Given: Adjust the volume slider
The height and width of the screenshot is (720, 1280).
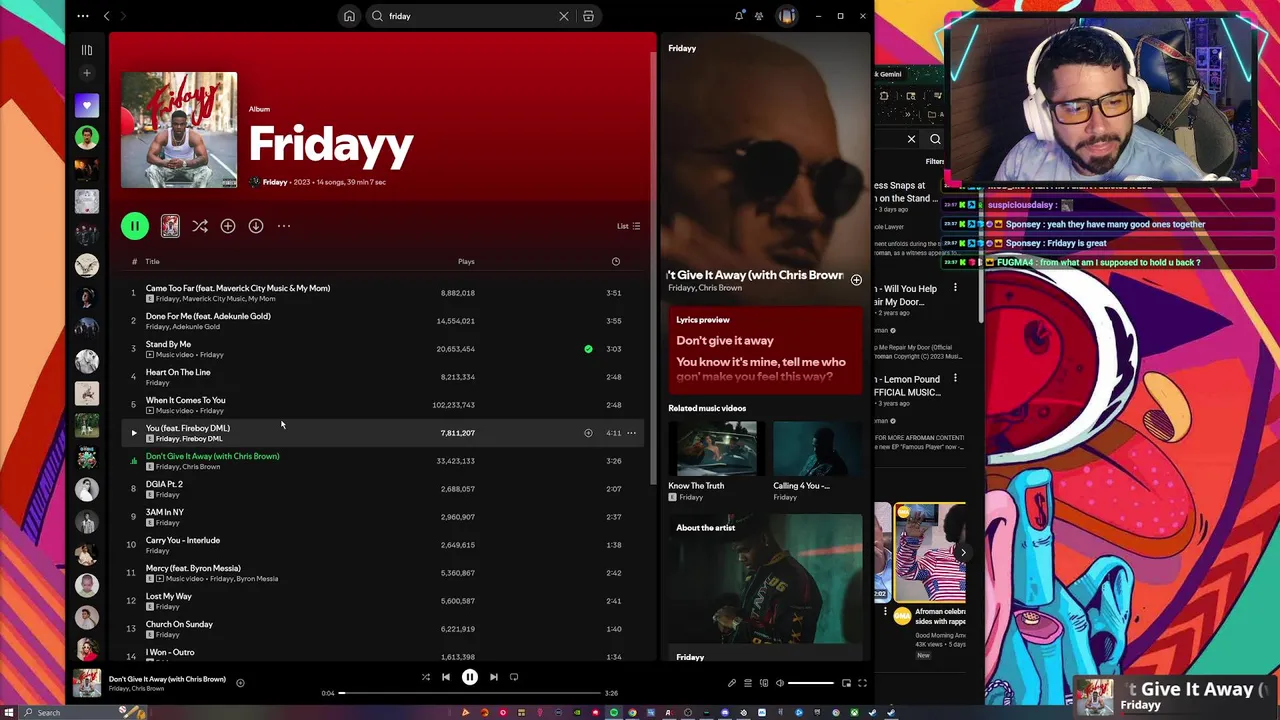Looking at the screenshot, I should 810,683.
